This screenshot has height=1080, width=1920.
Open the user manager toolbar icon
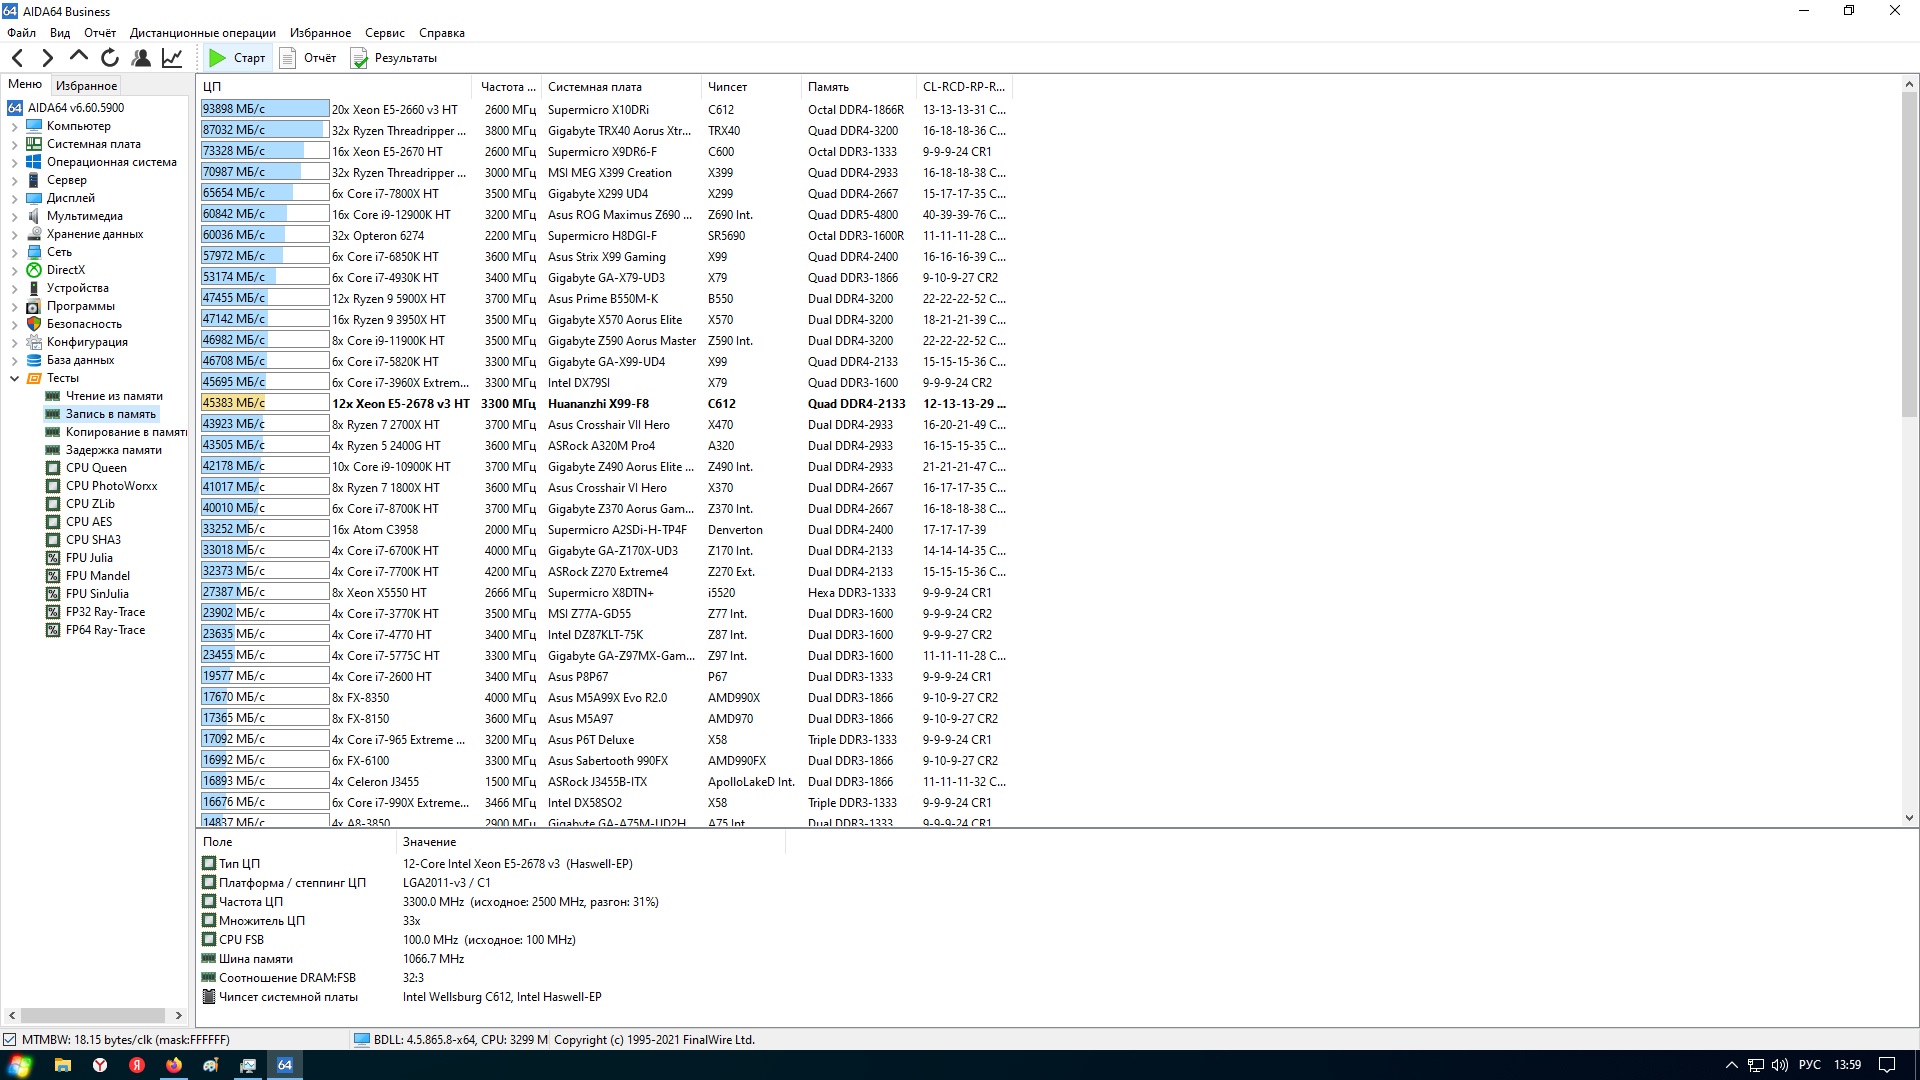pos(141,58)
